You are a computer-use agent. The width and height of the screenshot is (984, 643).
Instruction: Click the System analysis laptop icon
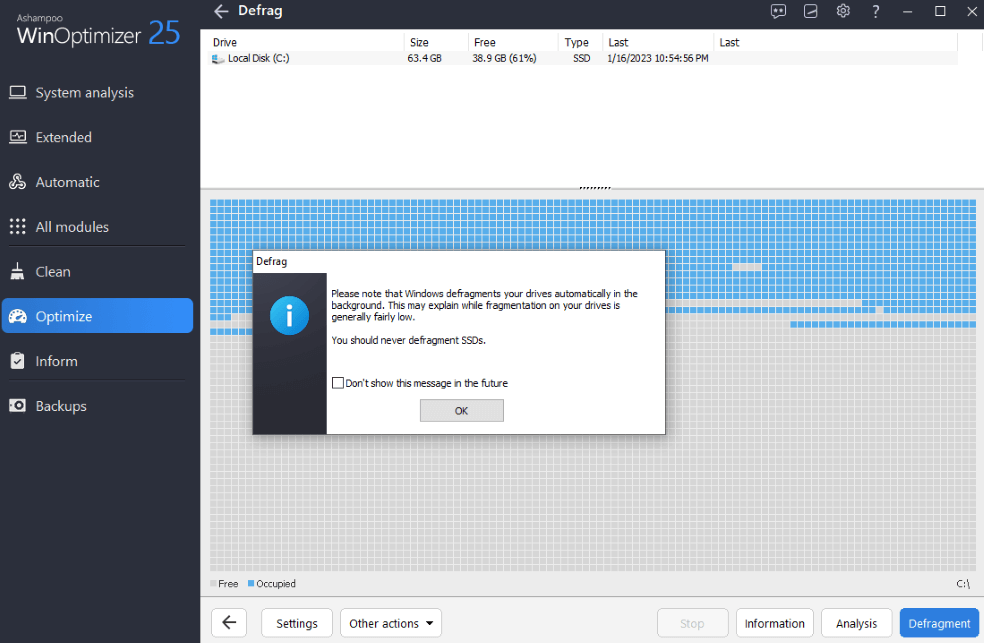point(18,93)
